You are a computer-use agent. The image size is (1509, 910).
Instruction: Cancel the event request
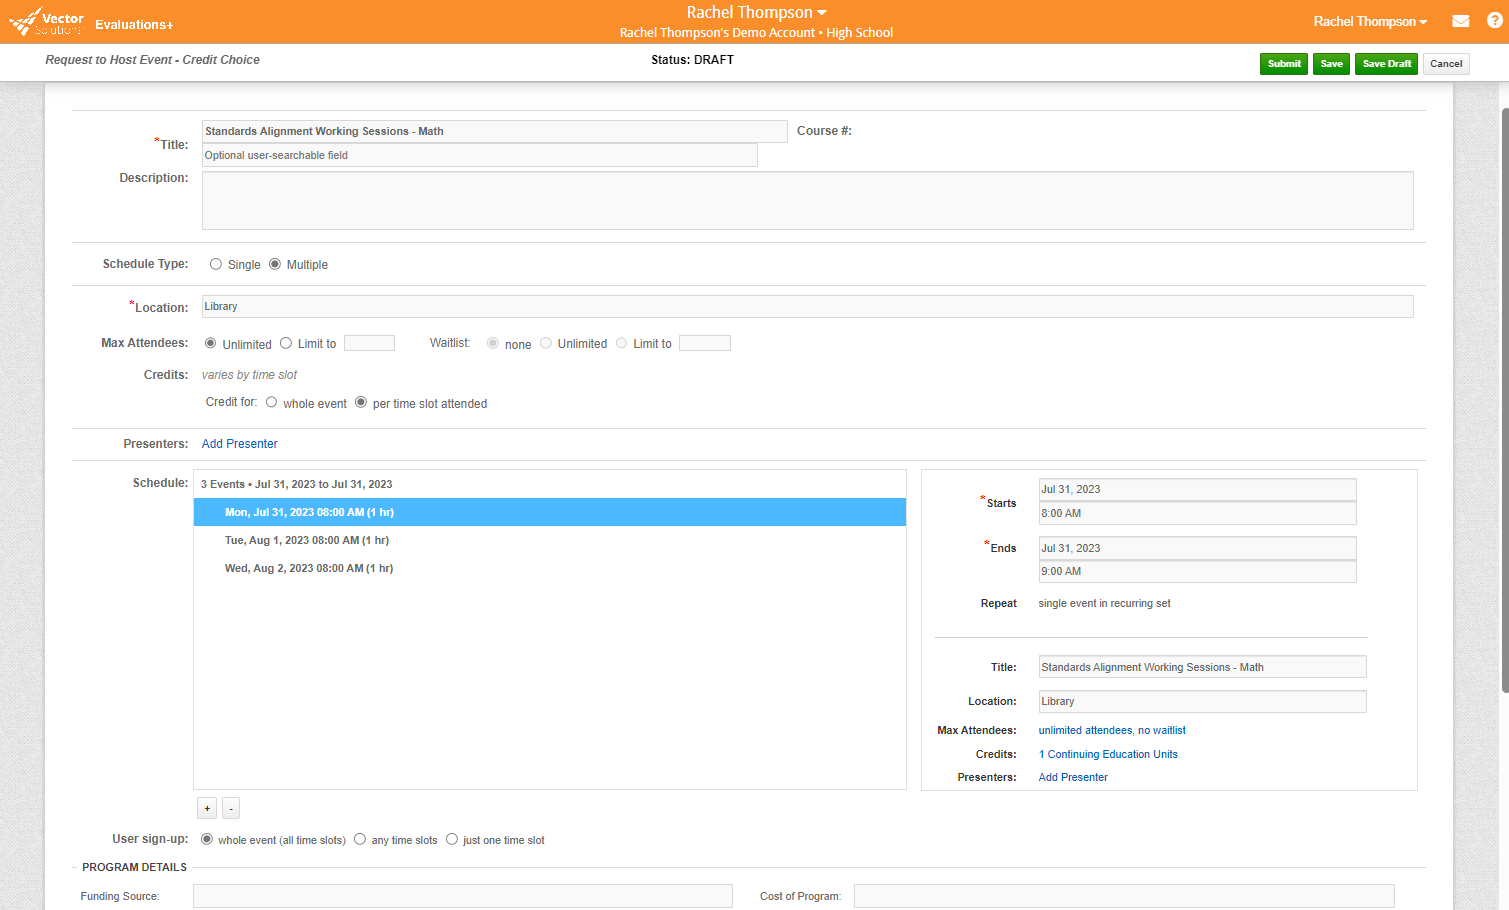click(1446, 63)
